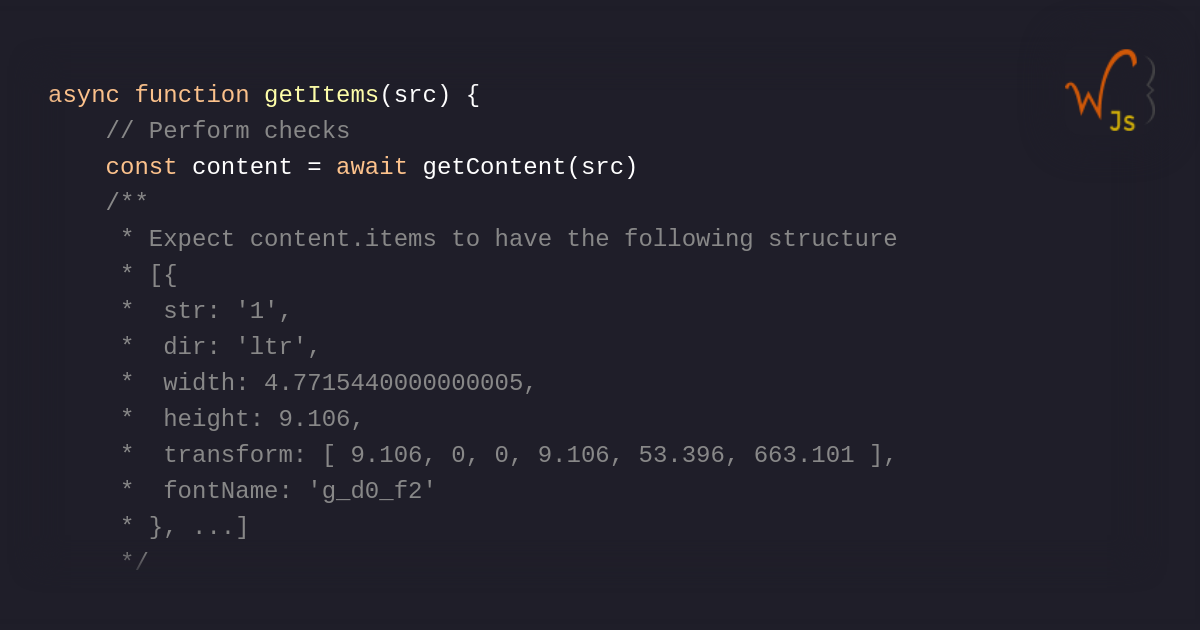Click the "/**" comment opening line
The image size is (1200, 630).
click(x=127, y=203)
